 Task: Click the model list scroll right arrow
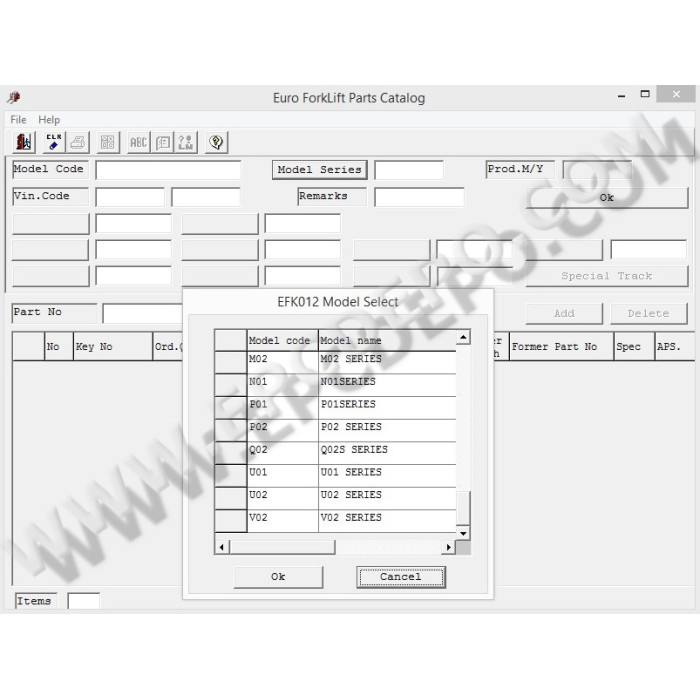[x=449, y=547]
